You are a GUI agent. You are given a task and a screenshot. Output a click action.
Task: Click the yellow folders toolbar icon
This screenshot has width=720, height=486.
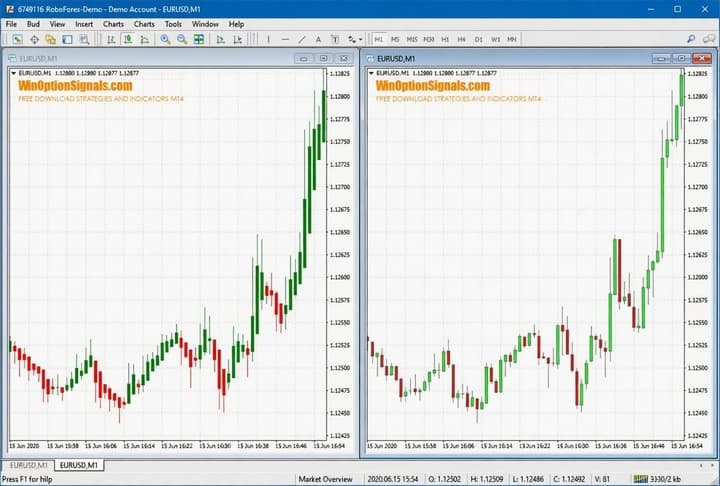(51, 40)
